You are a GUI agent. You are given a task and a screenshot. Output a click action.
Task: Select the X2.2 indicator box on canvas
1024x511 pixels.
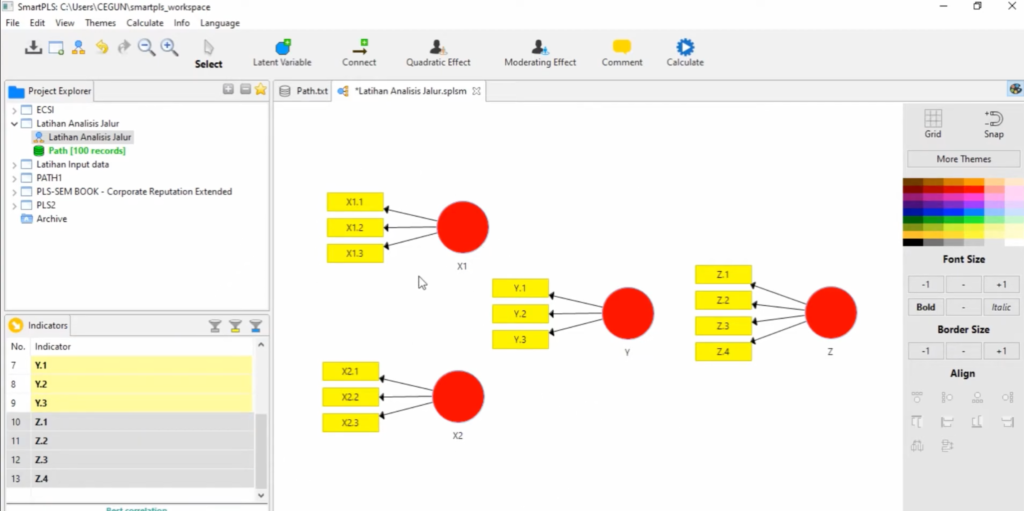pos(351,397)
